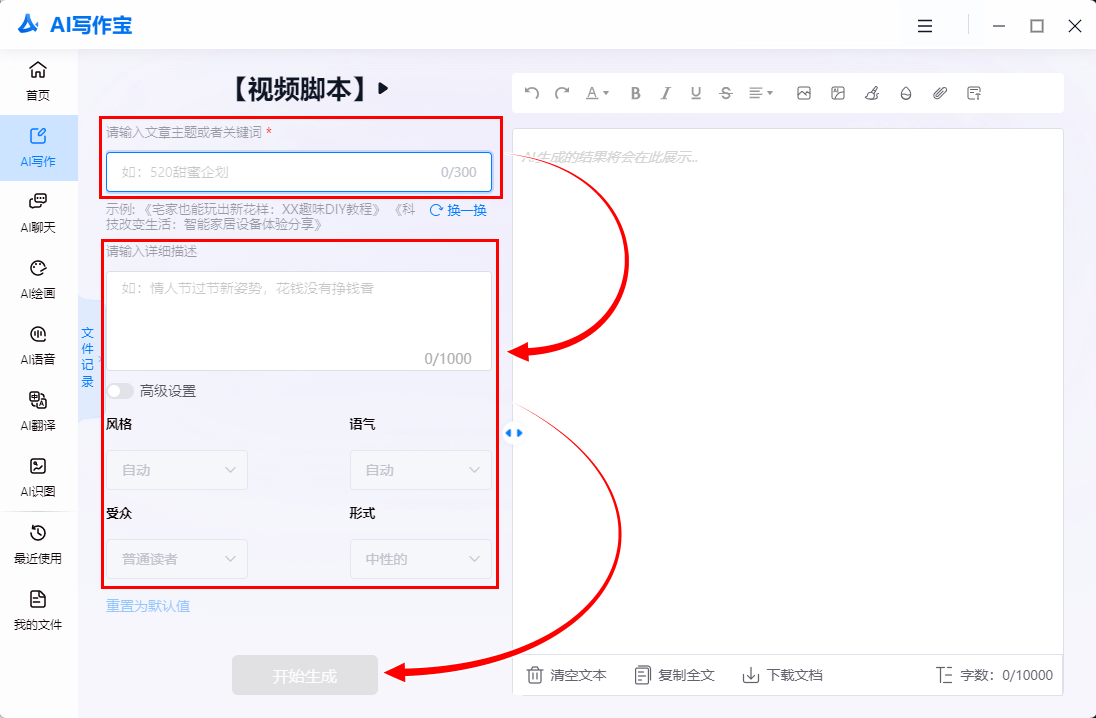Open the 语气 dropdown

(x=420, y=470)
